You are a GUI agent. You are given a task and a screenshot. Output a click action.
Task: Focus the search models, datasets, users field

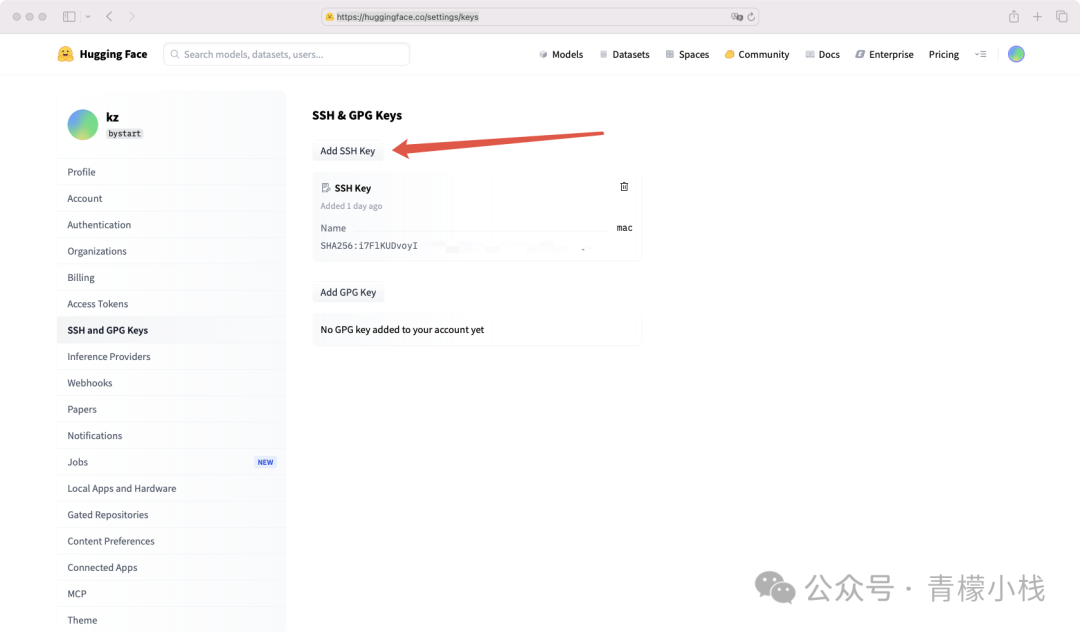click(x=290, y=54)
